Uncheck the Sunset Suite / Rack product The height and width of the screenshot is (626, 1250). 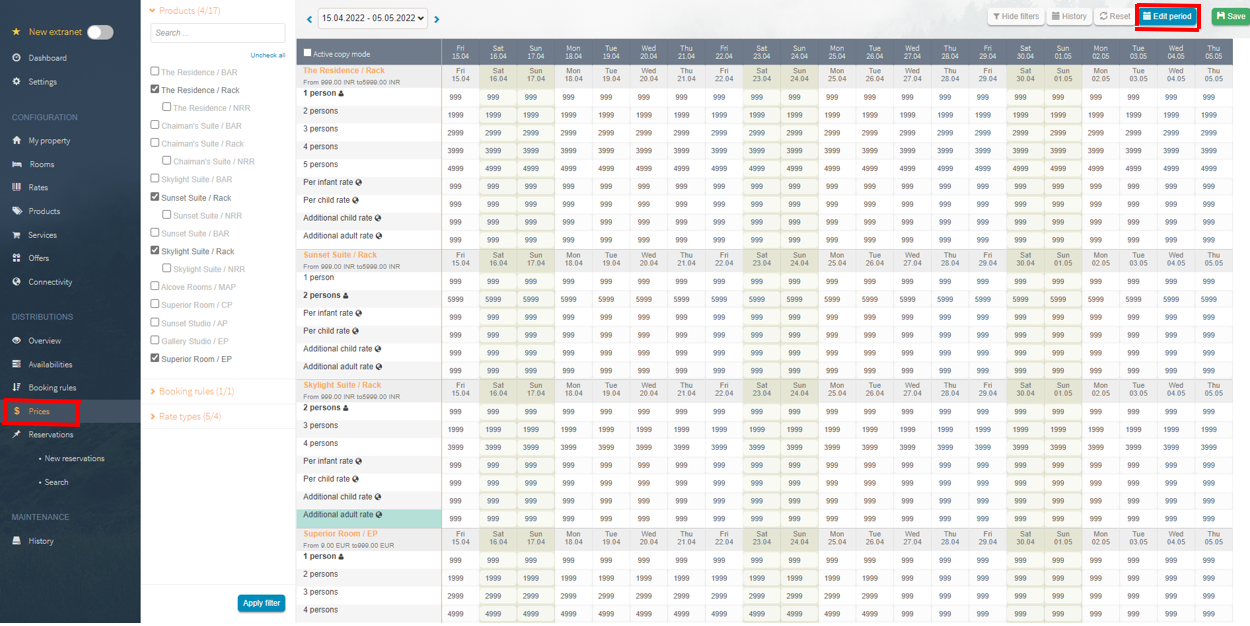155,197
